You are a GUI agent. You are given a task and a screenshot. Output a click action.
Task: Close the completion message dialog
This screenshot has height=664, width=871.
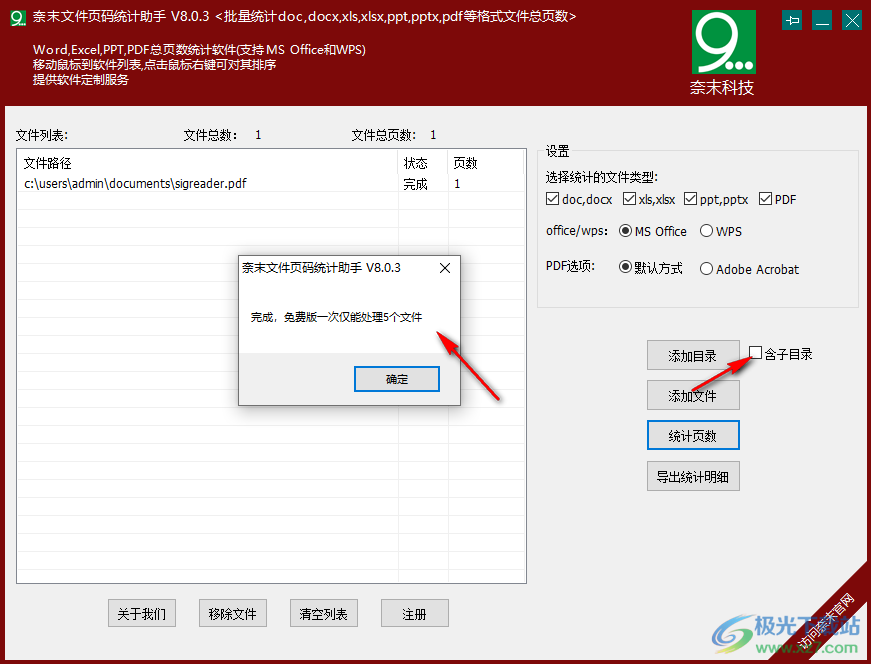444,268
